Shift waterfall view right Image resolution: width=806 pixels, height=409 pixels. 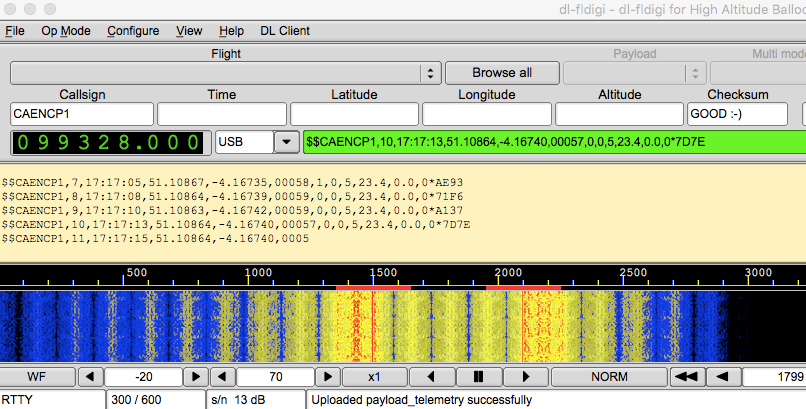click(526, 377)
